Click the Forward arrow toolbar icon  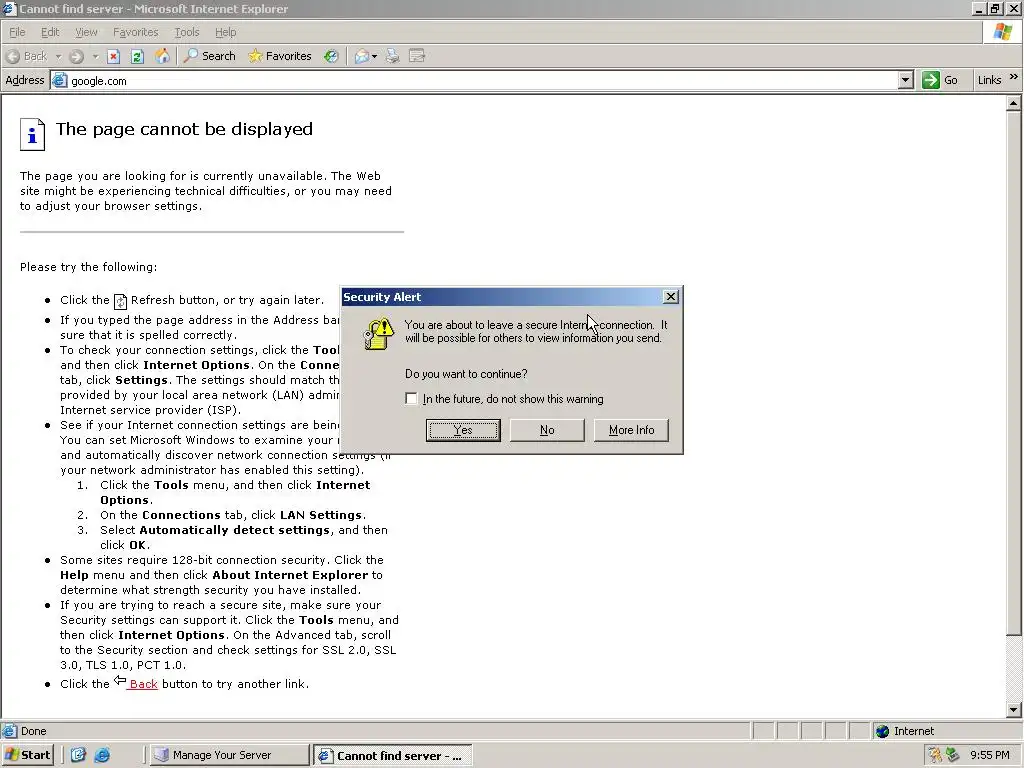(76, 56)
